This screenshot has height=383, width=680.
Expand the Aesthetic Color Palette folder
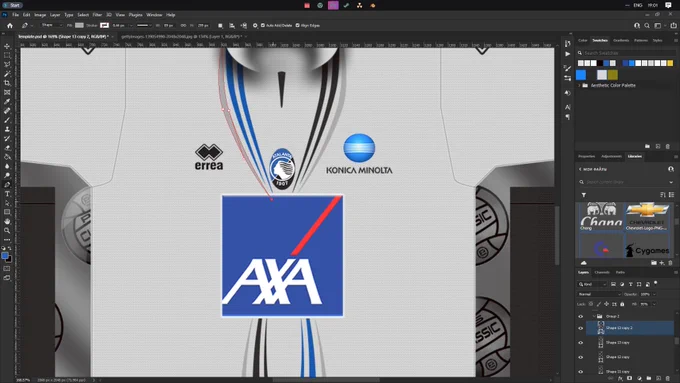[579, 85]
